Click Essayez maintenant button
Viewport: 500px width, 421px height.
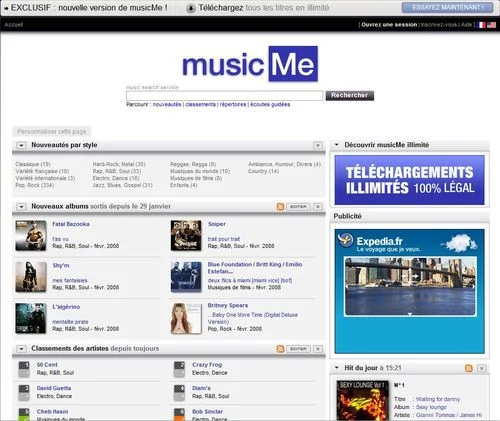(x=447, y=7)
